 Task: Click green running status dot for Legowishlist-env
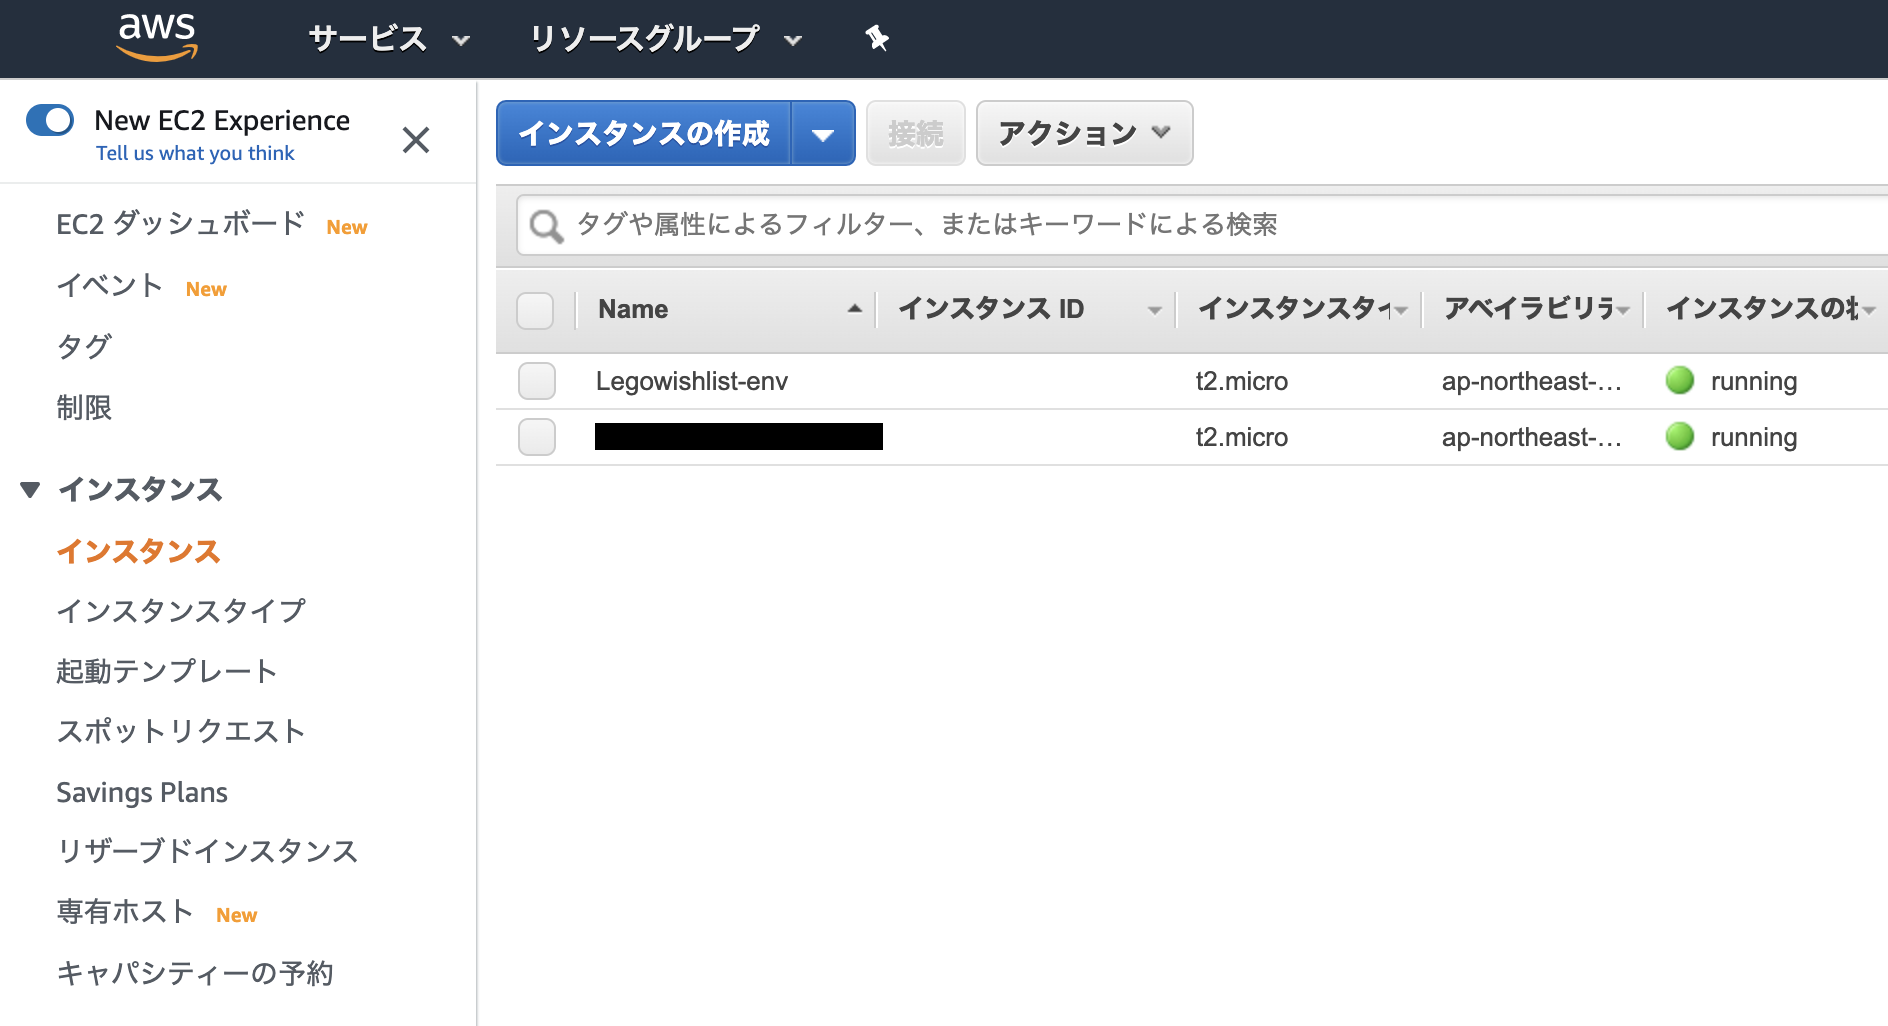pos(1680,380)
